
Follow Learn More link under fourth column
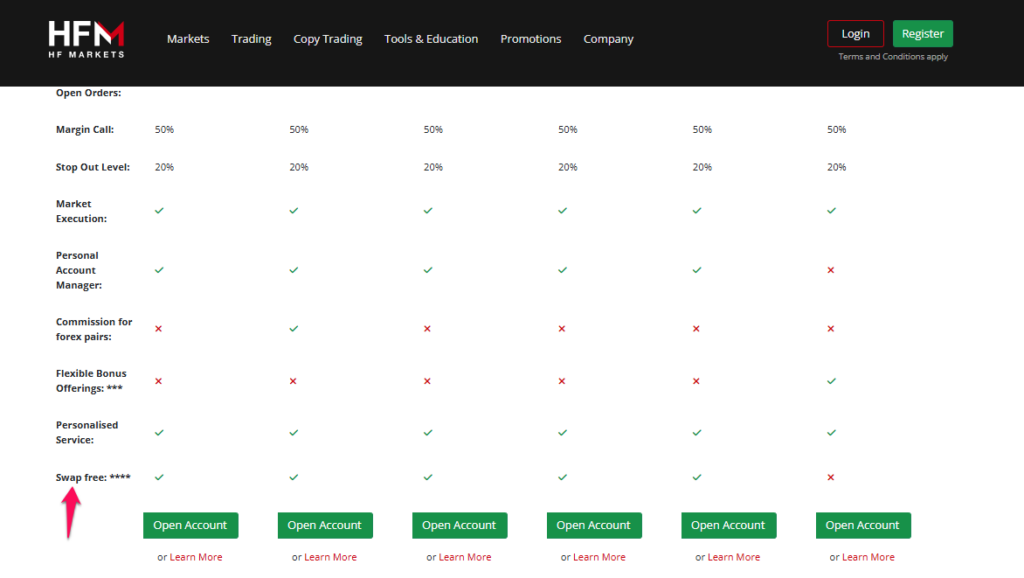[600, 557]
